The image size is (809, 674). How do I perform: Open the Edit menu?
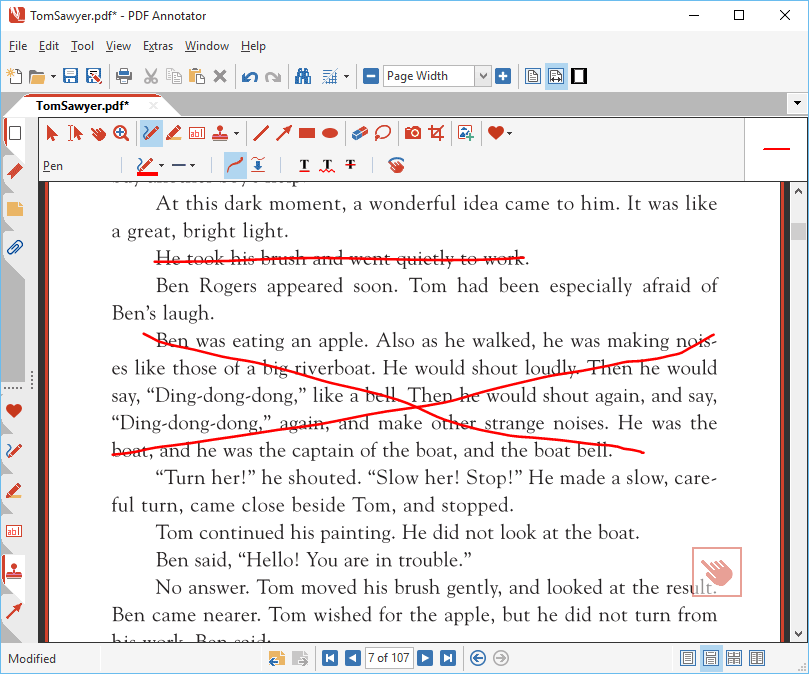pyautogui.click(x=49, y=46)
